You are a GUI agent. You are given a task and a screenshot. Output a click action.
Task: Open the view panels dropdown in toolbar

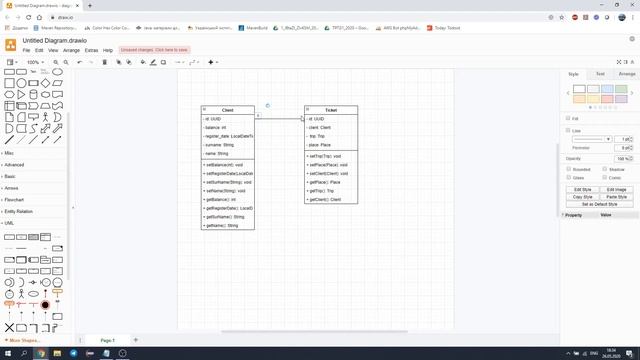coord(12,62)
